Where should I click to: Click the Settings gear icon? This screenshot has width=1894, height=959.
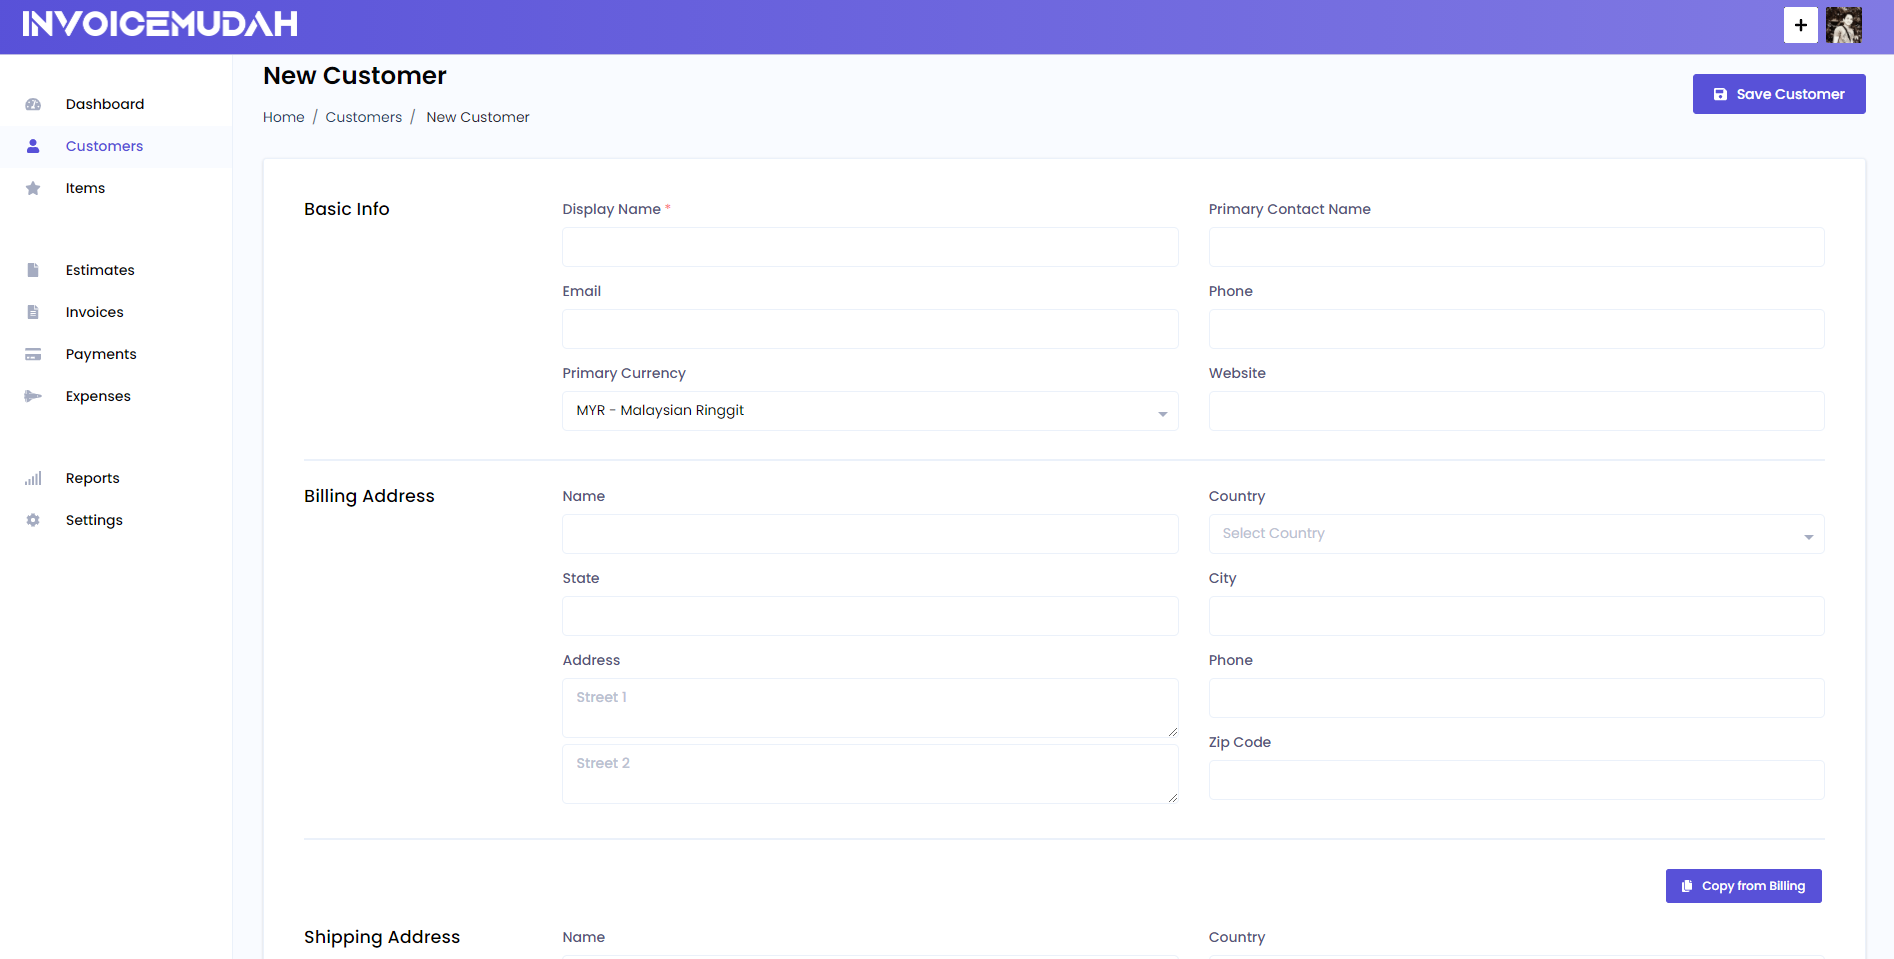tap(33, 519)
